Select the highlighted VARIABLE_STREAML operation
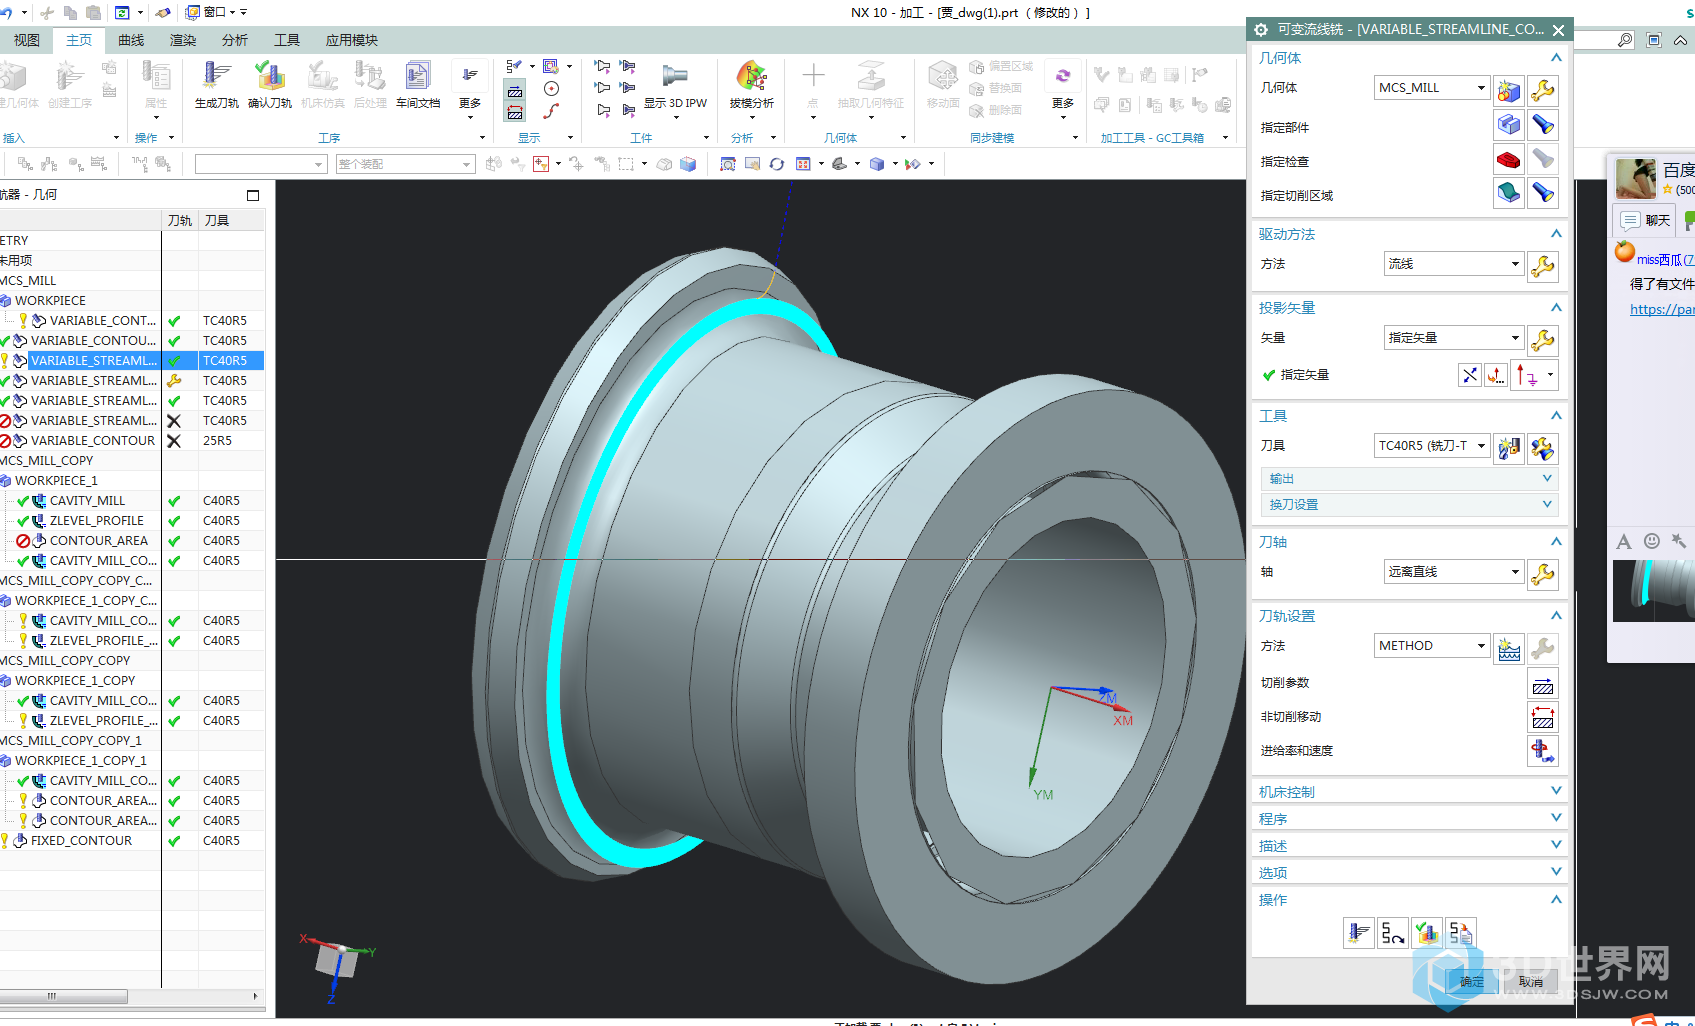Viewport: 1695px width, 1026px height. (x=93, y=360)
